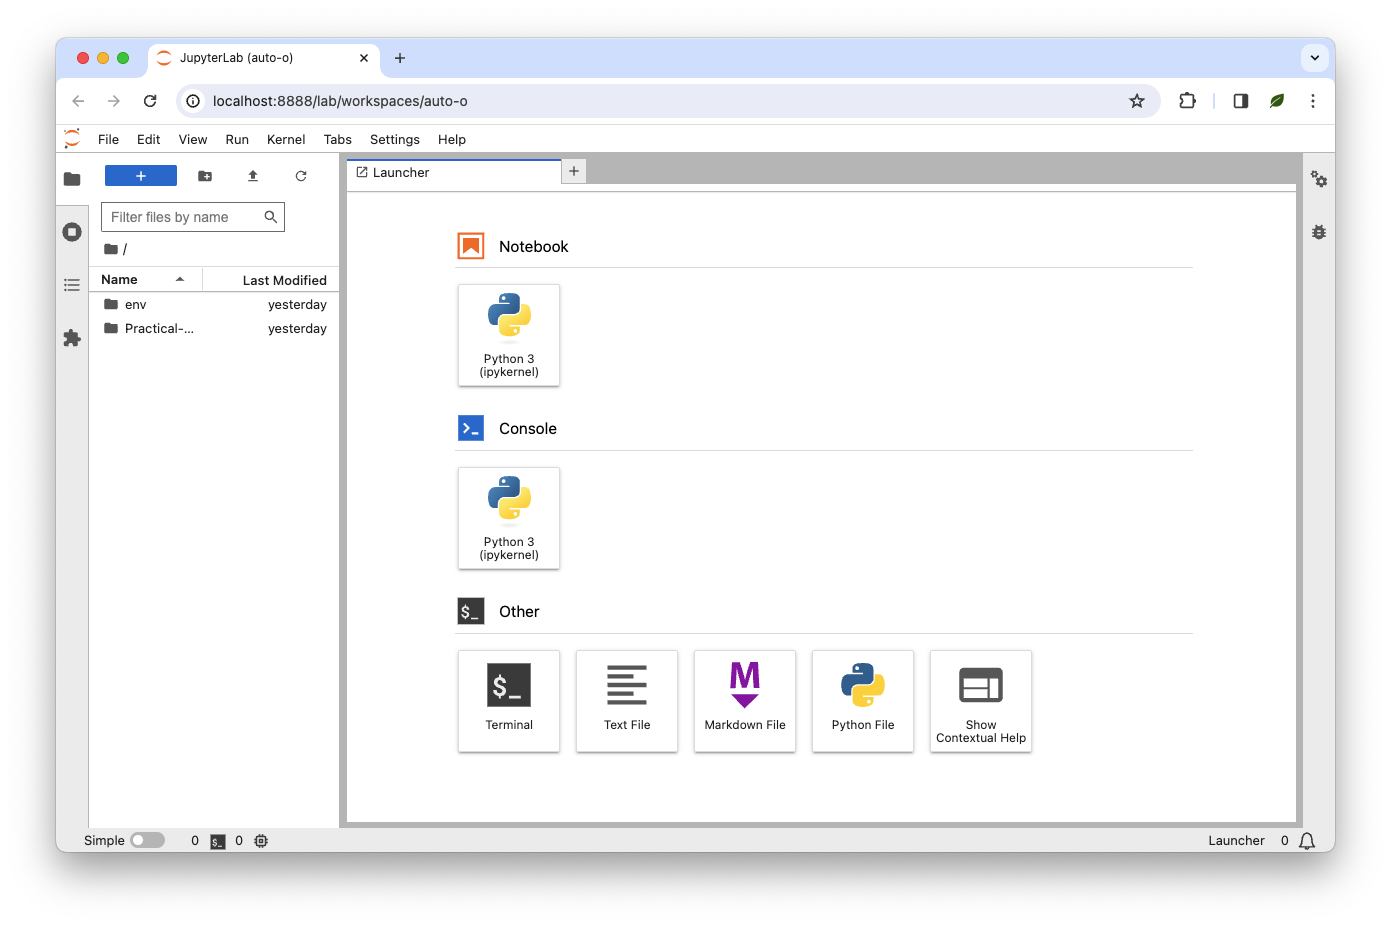Screen dimensions: 1391x926
Task: Sort files by Last Modified header
Action: point(271,280)
